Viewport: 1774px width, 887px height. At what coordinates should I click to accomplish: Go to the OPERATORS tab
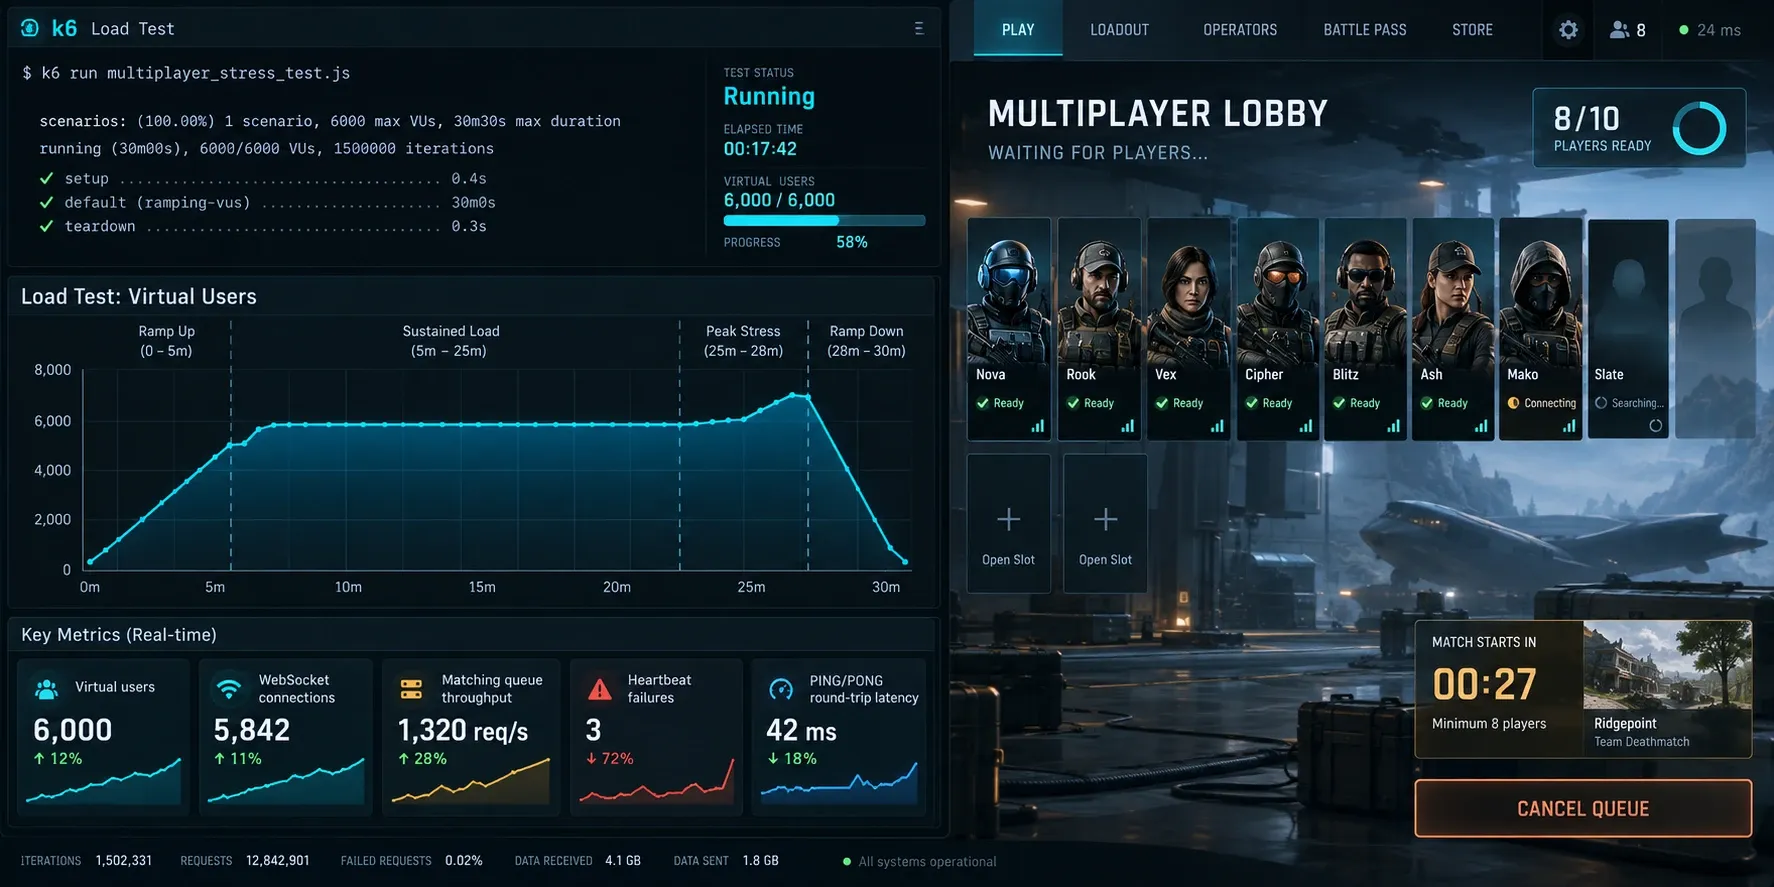(1240, 30)
